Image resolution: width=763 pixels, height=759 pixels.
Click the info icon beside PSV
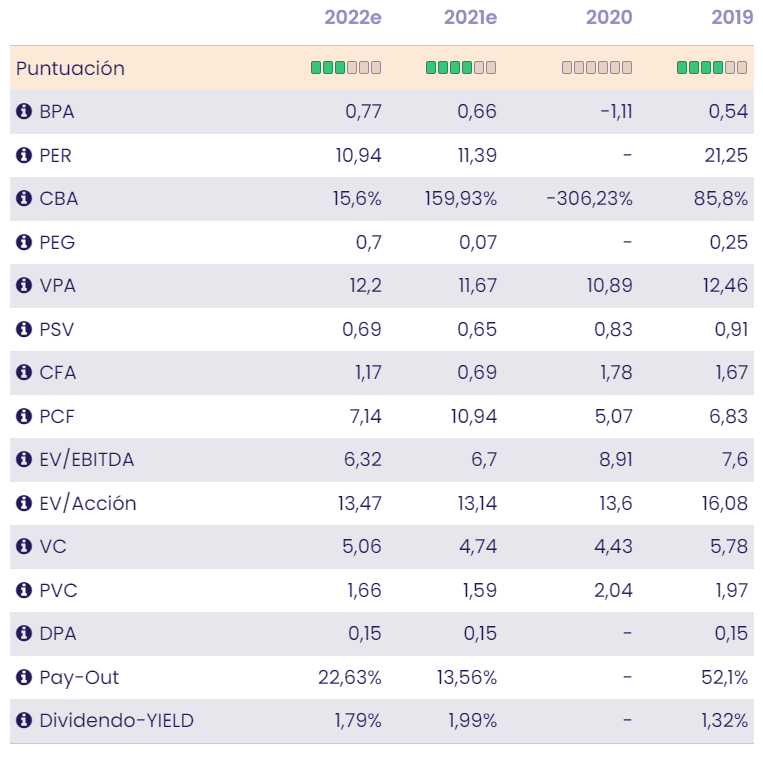tap(24, 329)
